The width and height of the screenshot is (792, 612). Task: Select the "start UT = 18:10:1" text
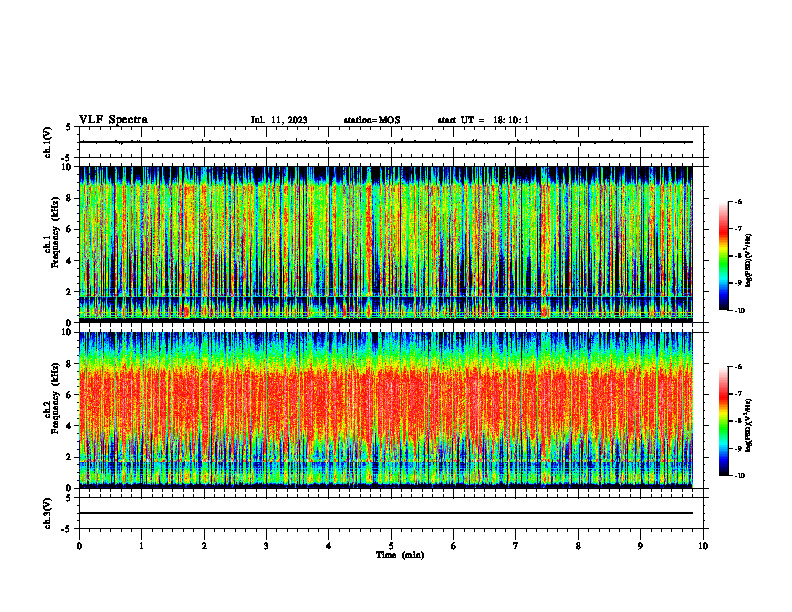[483, 120]
